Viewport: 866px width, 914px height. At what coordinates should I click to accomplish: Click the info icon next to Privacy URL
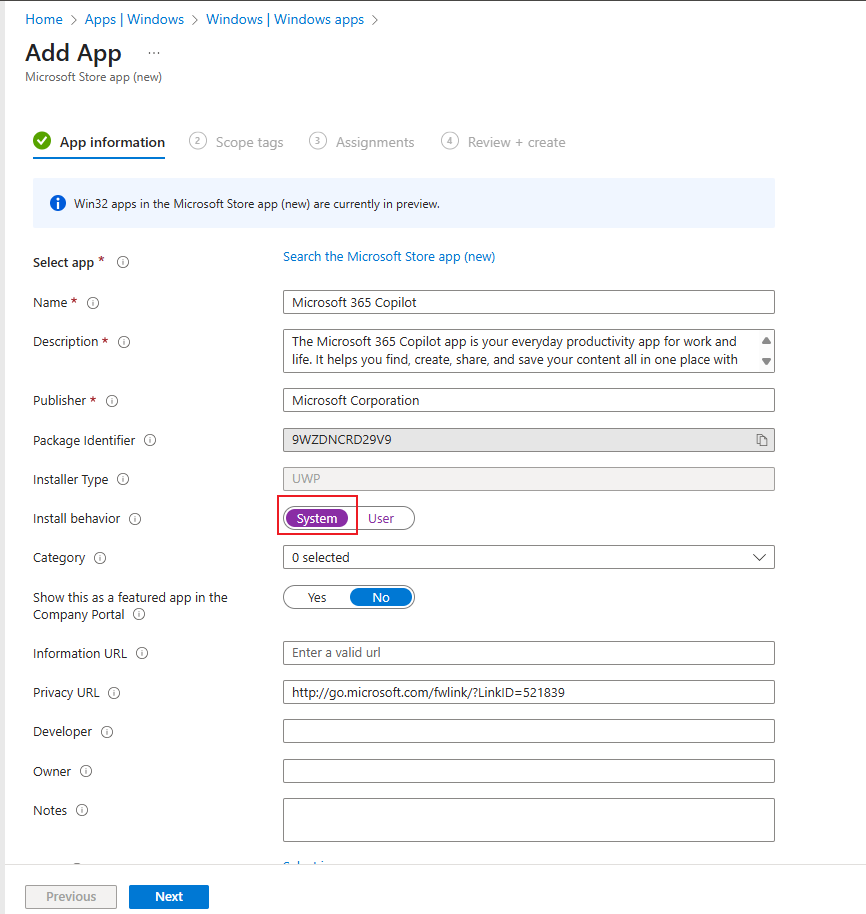pyautogui.click(x=113, y=692)
